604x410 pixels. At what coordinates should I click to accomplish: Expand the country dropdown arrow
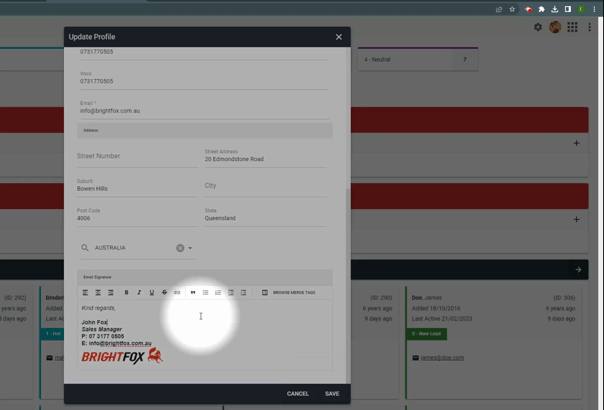click(190, 248)
